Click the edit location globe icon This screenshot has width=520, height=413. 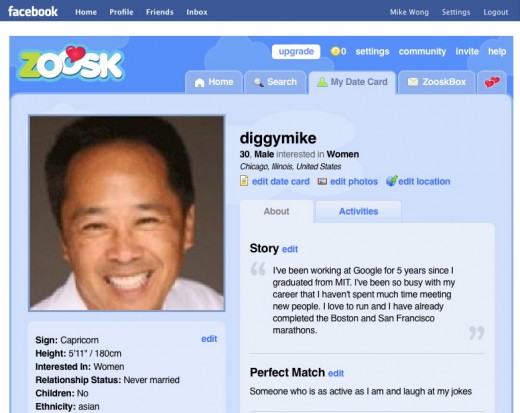(x=391, y=181)
